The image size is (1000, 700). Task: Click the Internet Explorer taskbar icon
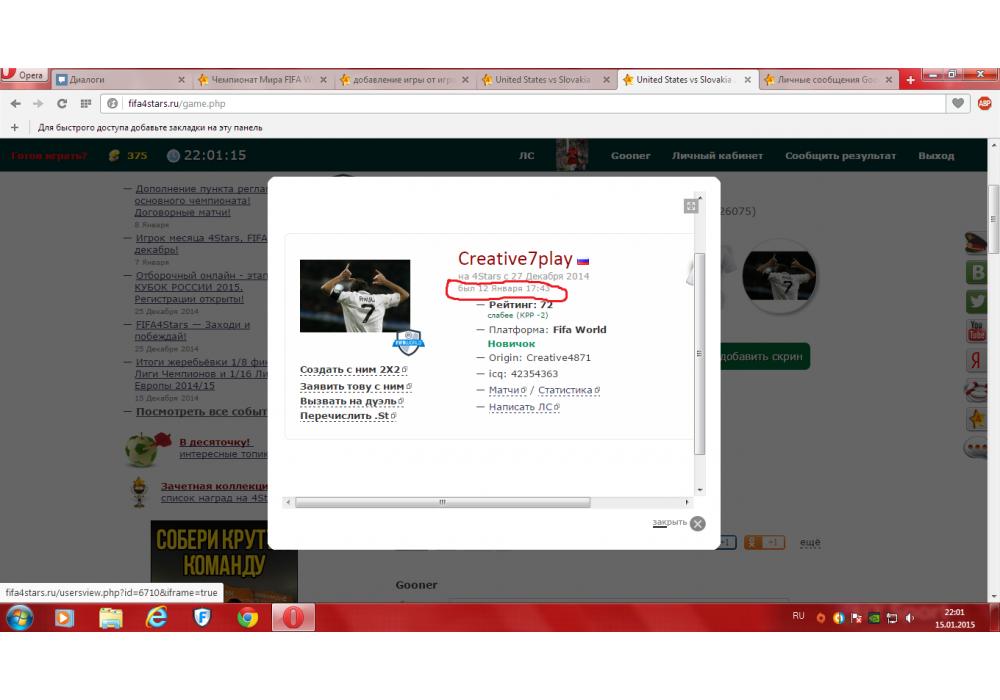(x=157, y=618)
